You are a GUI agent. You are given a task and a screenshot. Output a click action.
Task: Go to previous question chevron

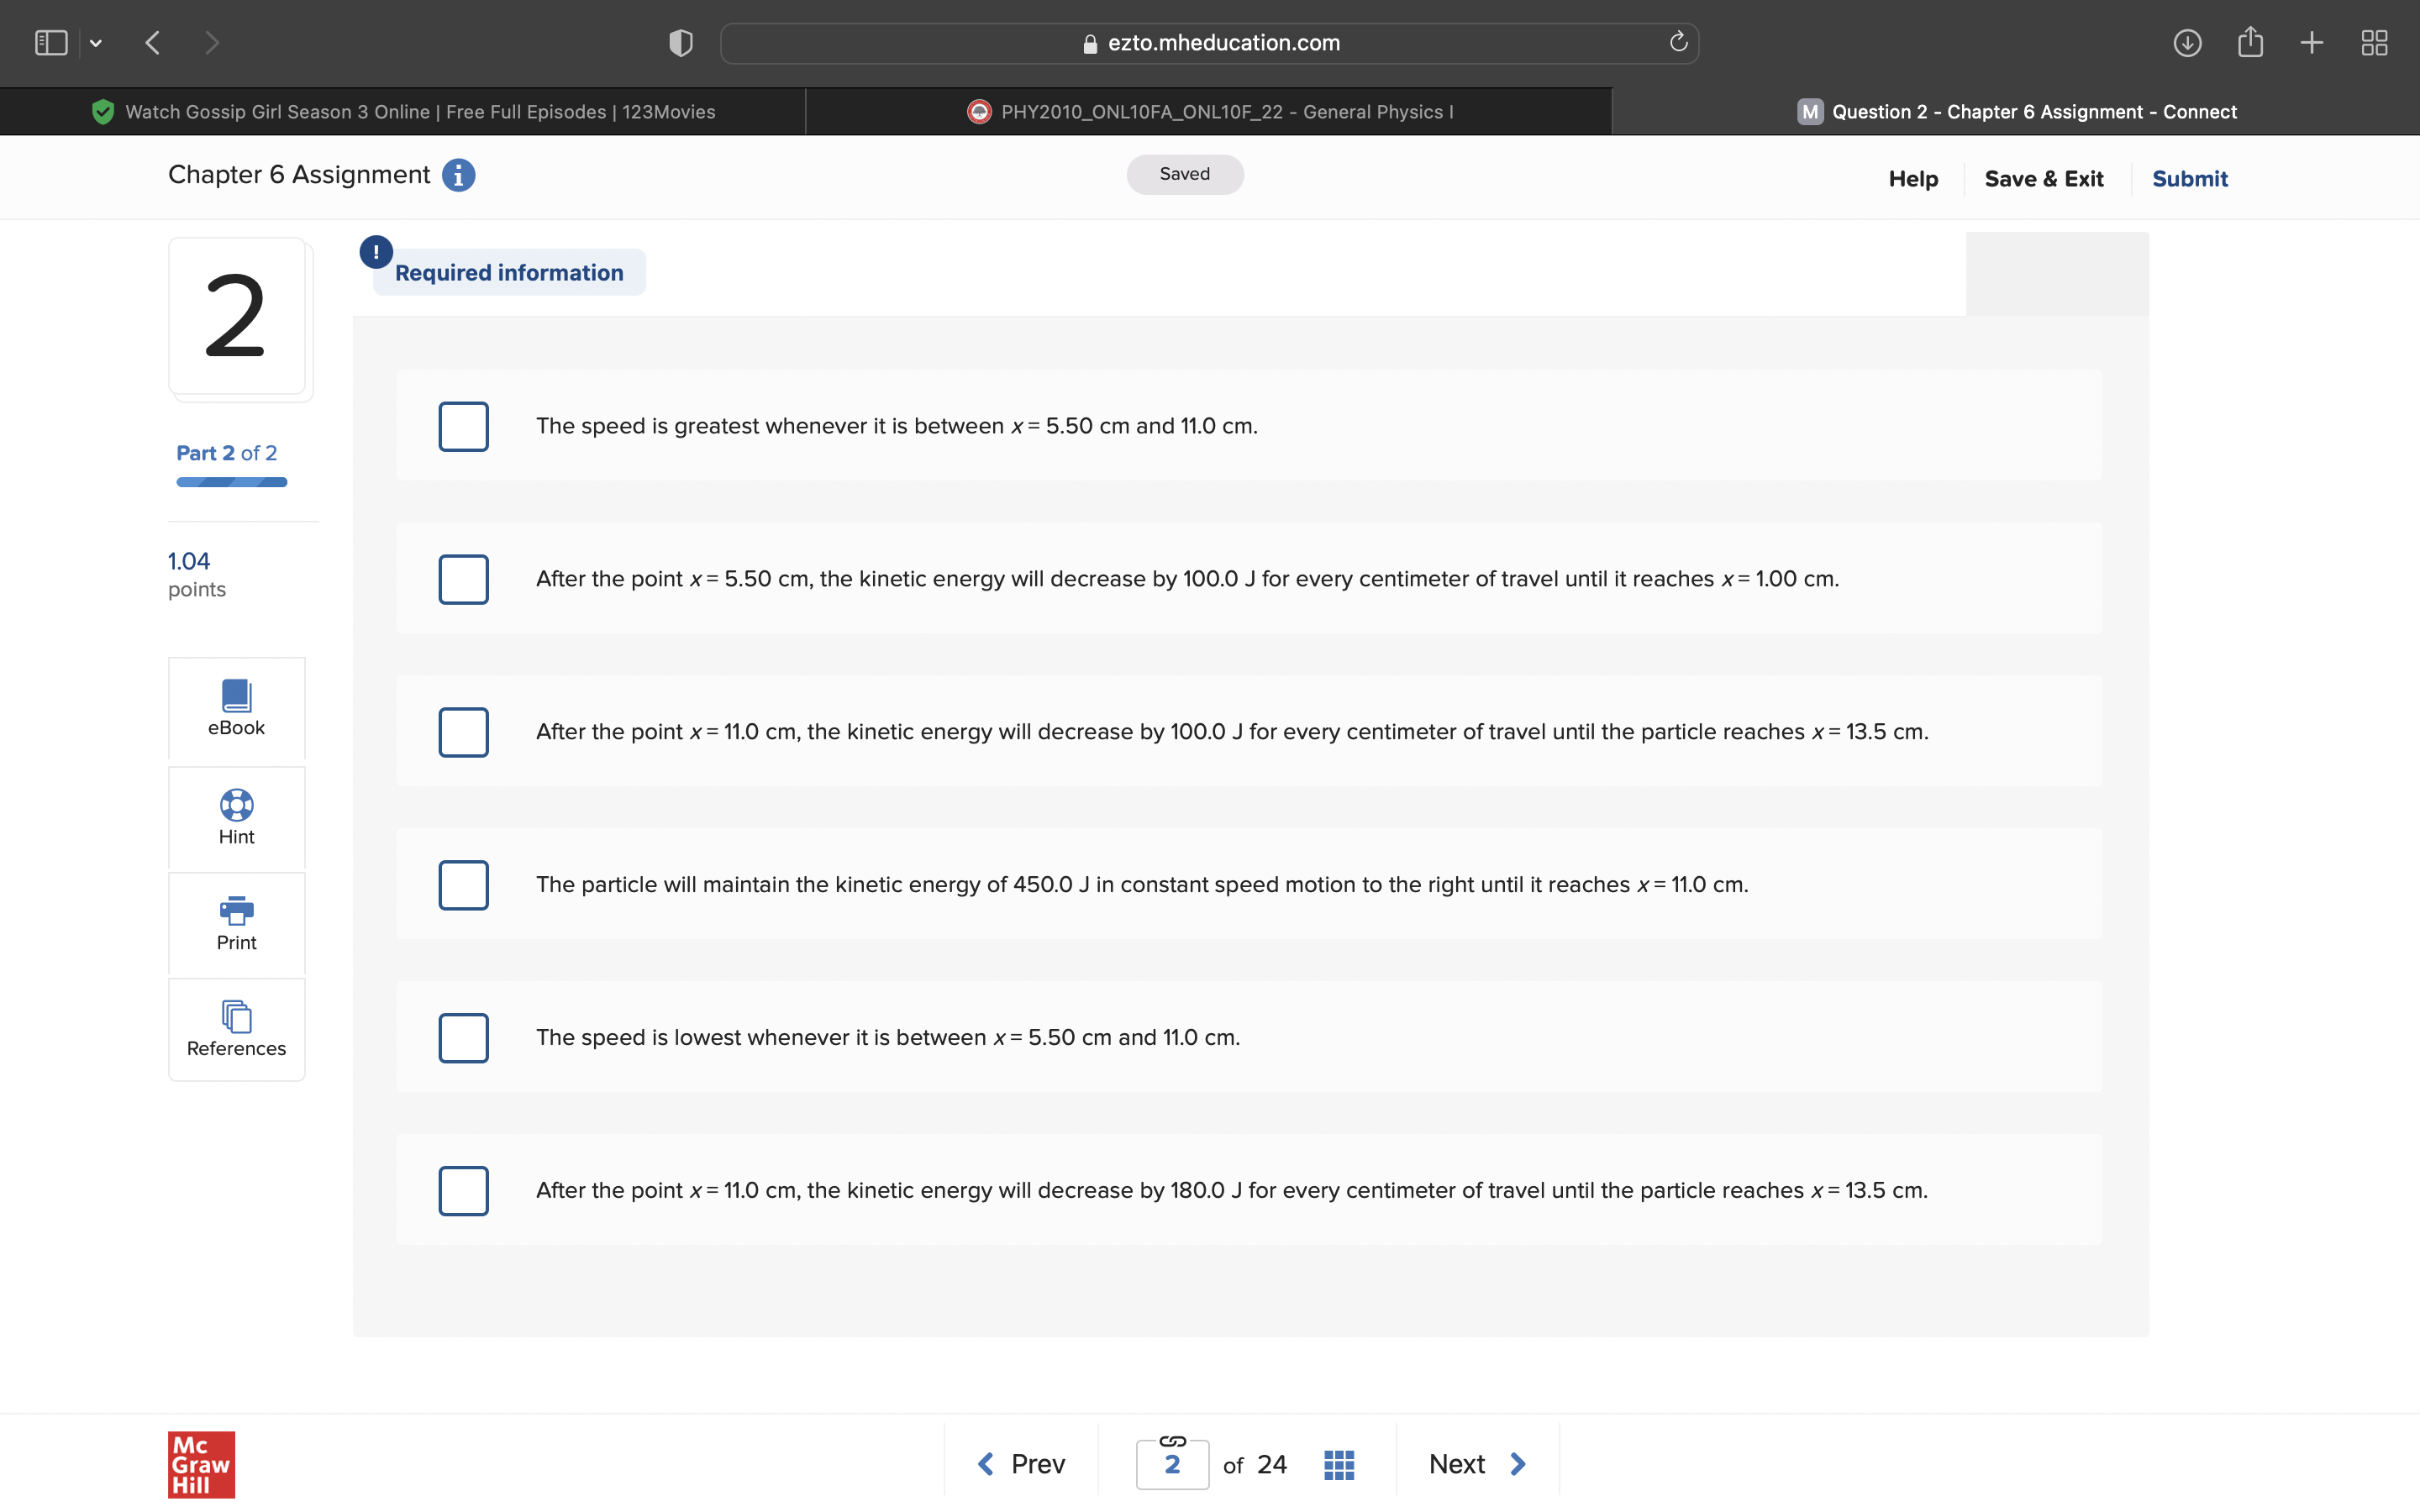click(986, 1464)
